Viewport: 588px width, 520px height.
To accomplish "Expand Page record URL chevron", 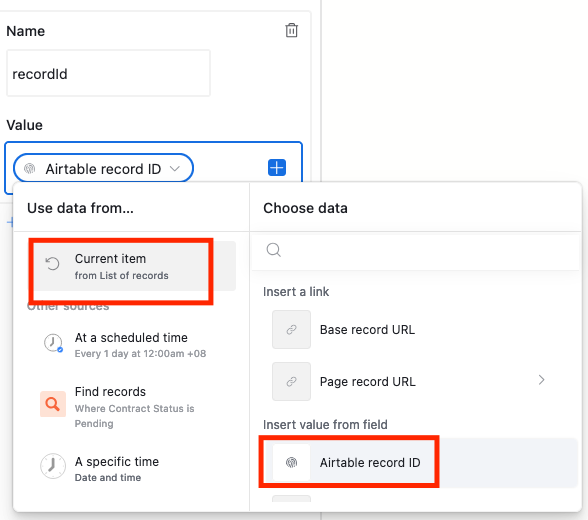I will [x=542, y=380].
